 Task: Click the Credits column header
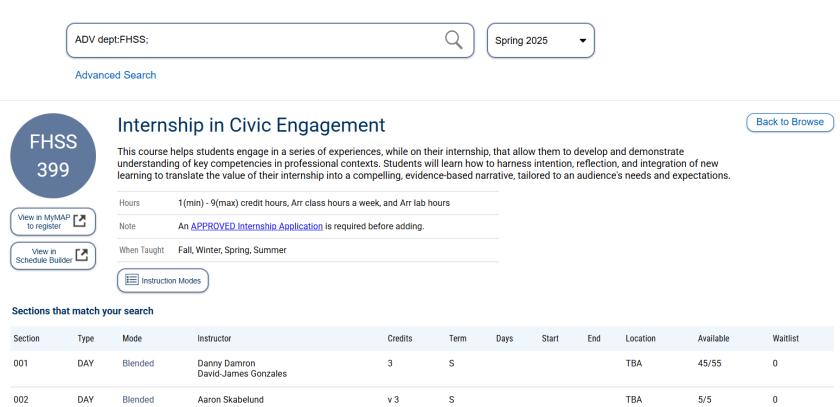point(400,339)
